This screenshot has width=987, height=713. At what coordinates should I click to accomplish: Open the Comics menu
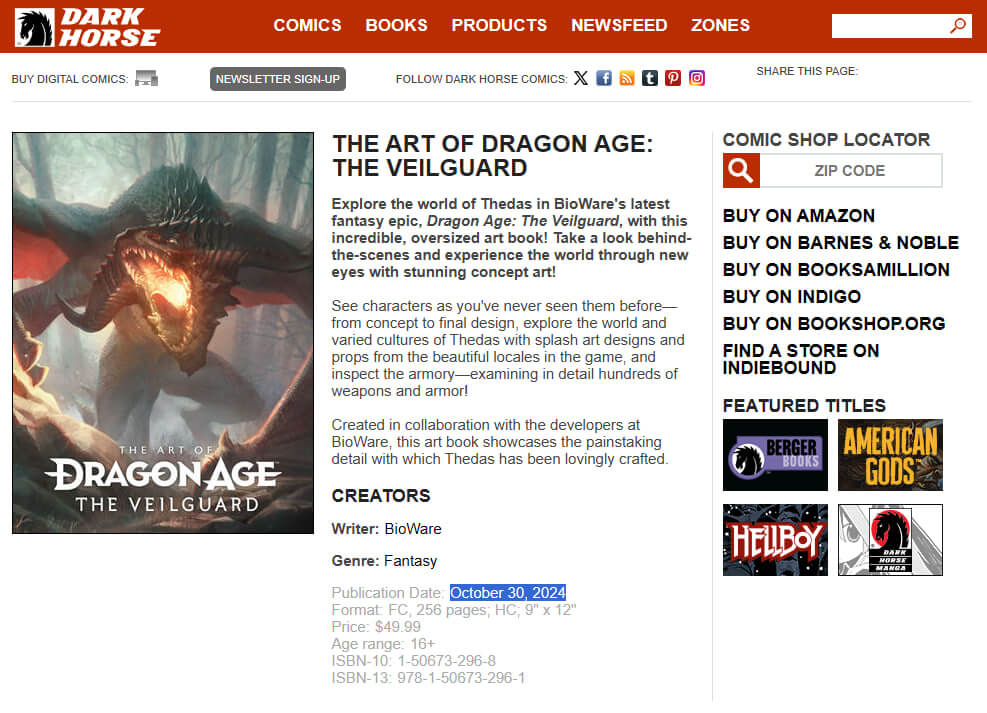(307, 25)
